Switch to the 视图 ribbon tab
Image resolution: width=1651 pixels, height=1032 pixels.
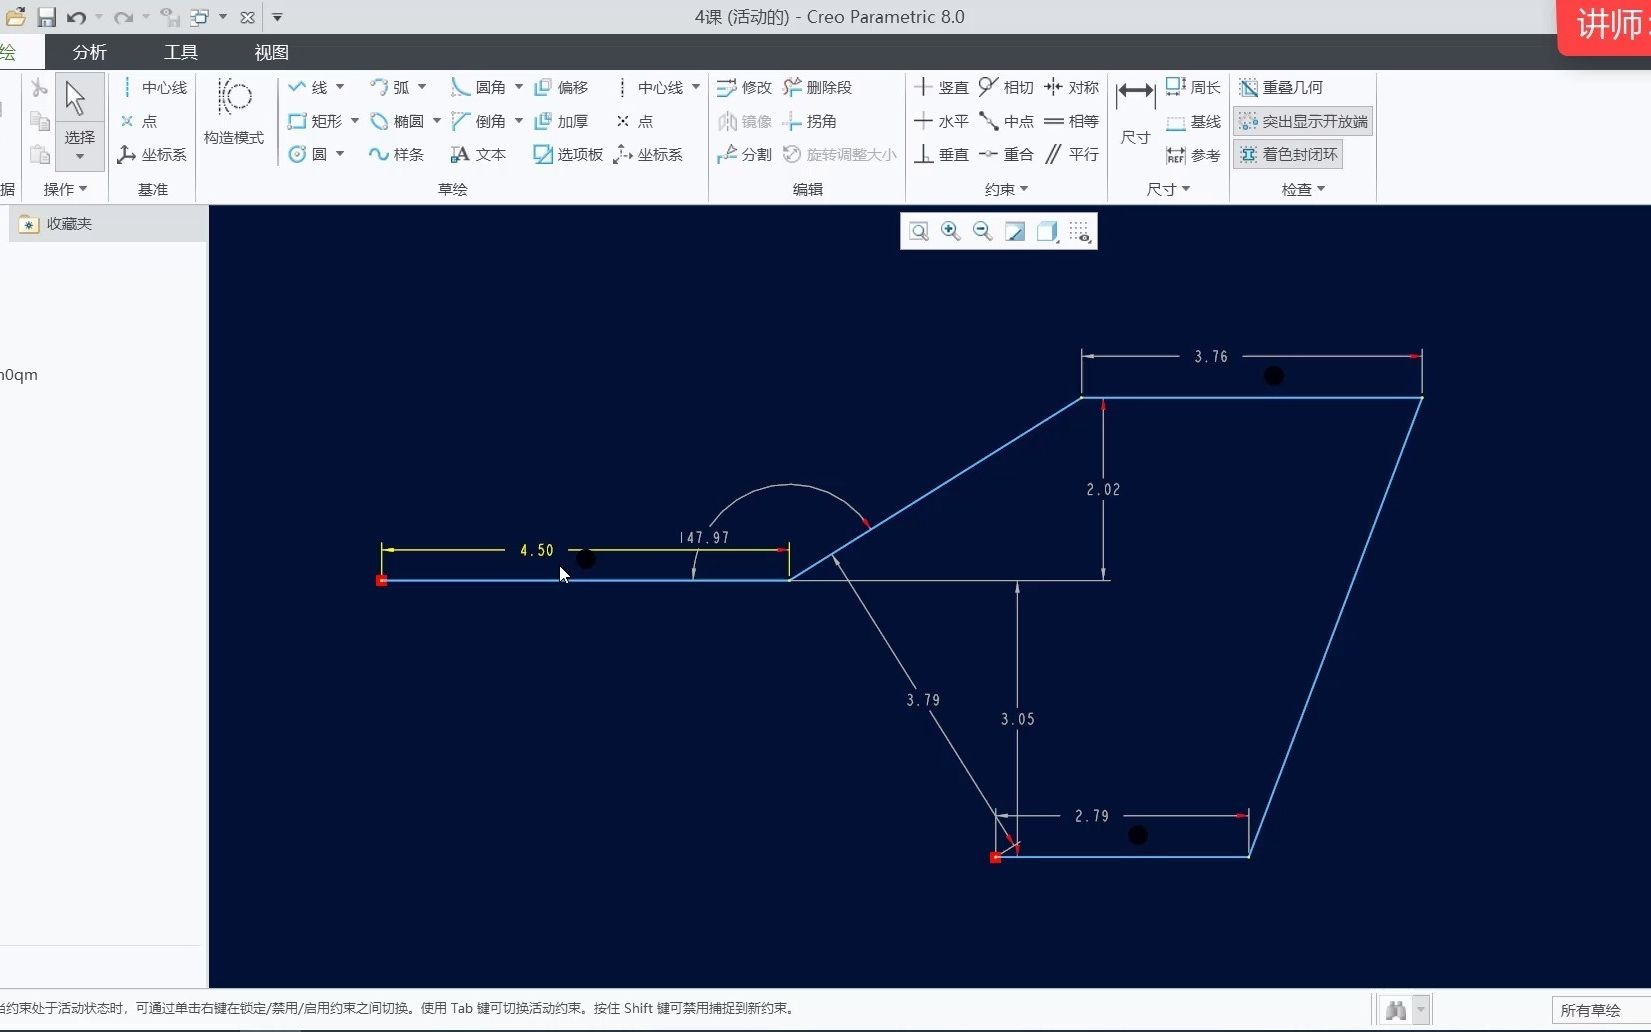pyautogui.click(x=271, y=52)
